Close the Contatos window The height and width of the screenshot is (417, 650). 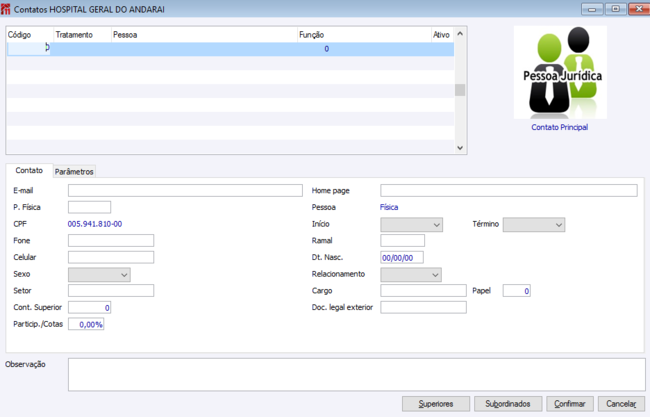click(x=639, y=9)
